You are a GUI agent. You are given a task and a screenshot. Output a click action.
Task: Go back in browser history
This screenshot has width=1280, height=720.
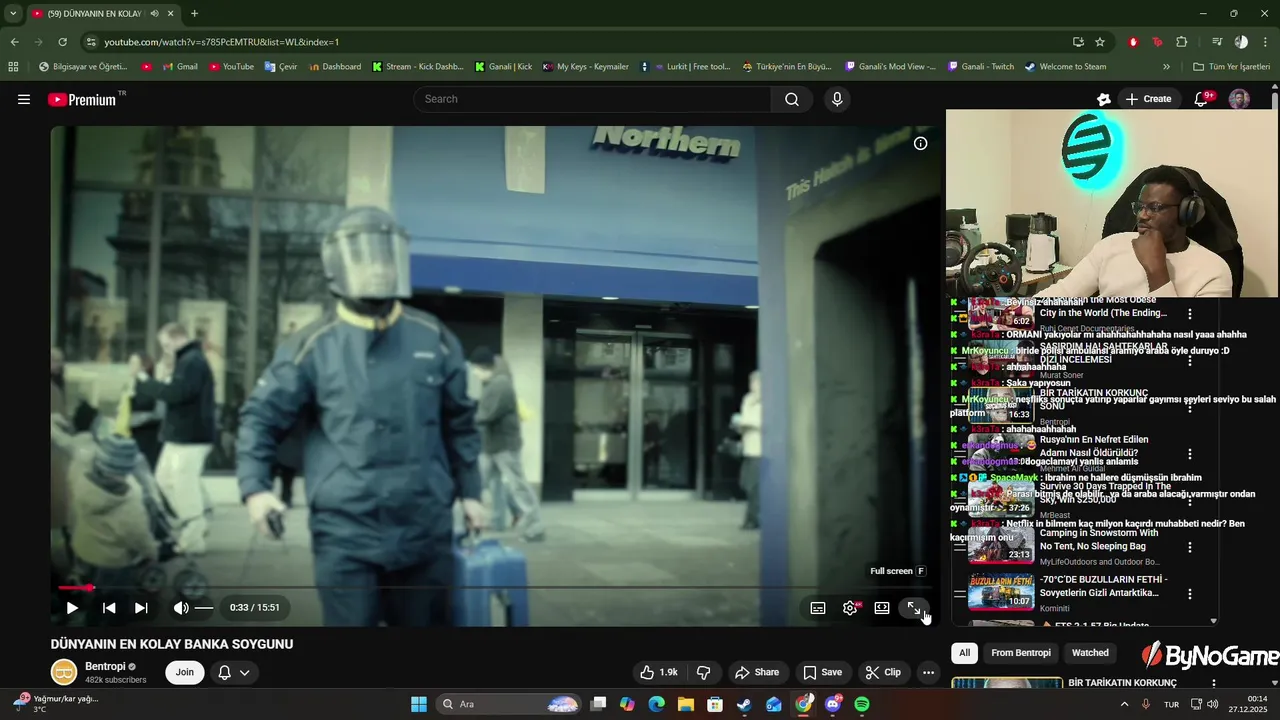click(14, 42)
